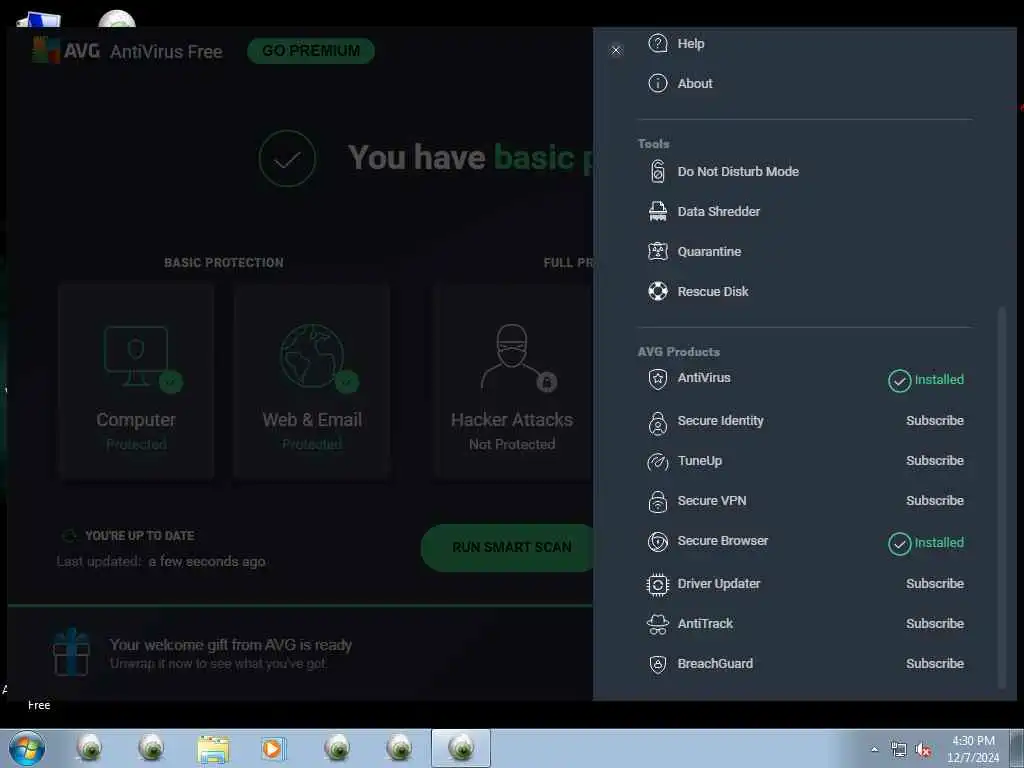Screen dimensions: 1024x768
Task: Click the welcome gift box icon
Action: click(71, 652)
